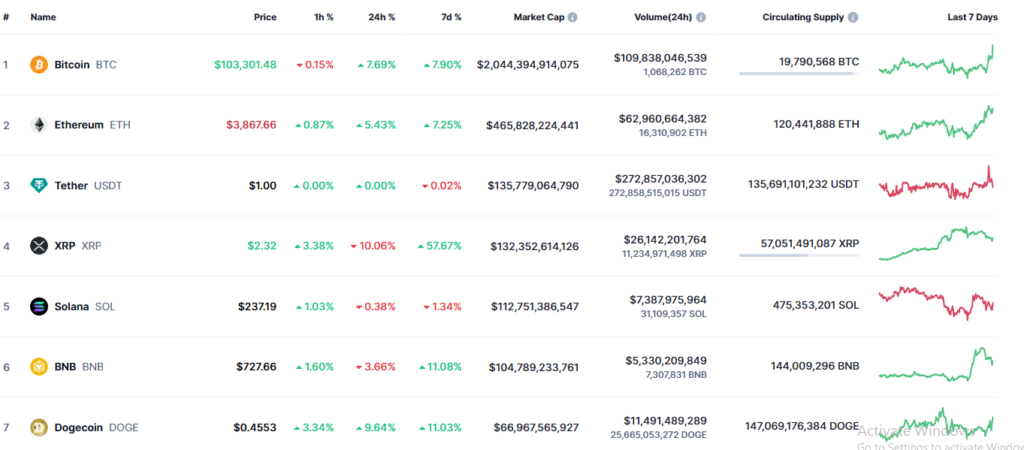The height and width of the screenshot is (450, 1024).
Task: Click the Dogecoin logo icon
Action: pyautogui.click(x=40, y=427)
